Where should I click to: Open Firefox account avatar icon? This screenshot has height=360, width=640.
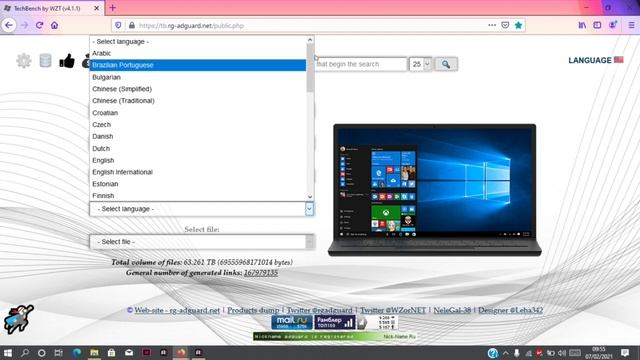pyautogui.click(x=613, y=25)
